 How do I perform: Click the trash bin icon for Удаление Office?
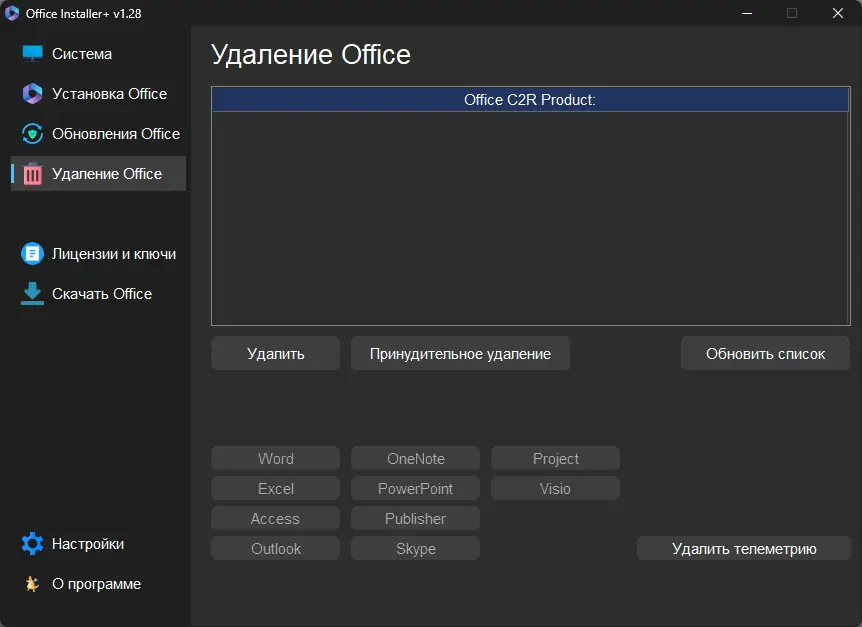click(33, 174)
